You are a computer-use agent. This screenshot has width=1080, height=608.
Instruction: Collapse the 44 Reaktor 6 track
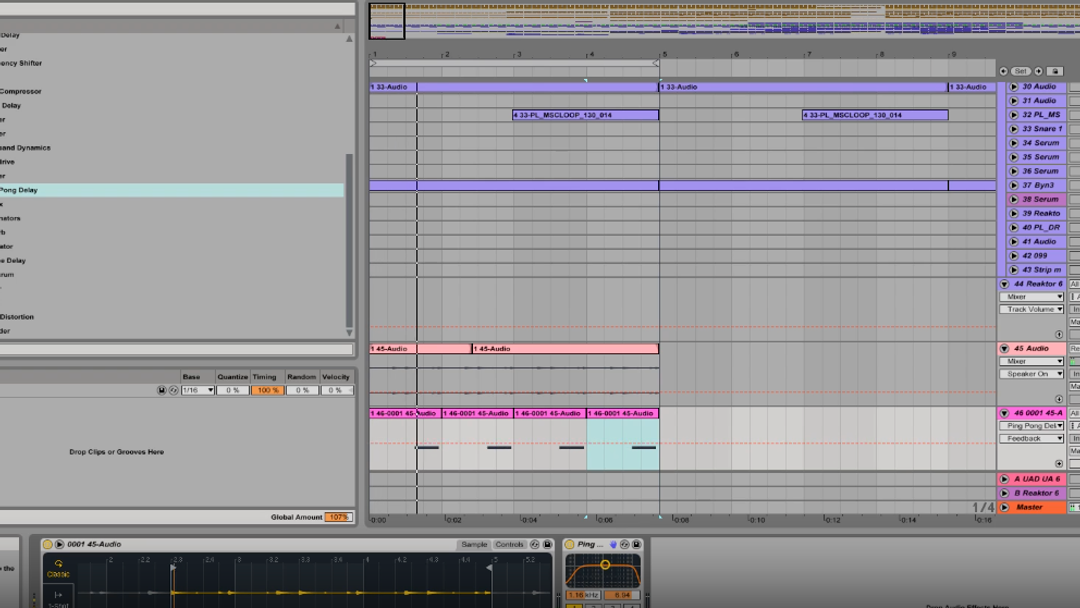[x=1004, y=284]
